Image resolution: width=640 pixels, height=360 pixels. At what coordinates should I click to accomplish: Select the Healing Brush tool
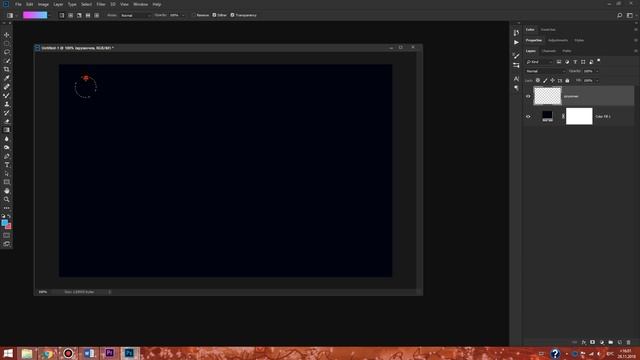tap(7, 87)
